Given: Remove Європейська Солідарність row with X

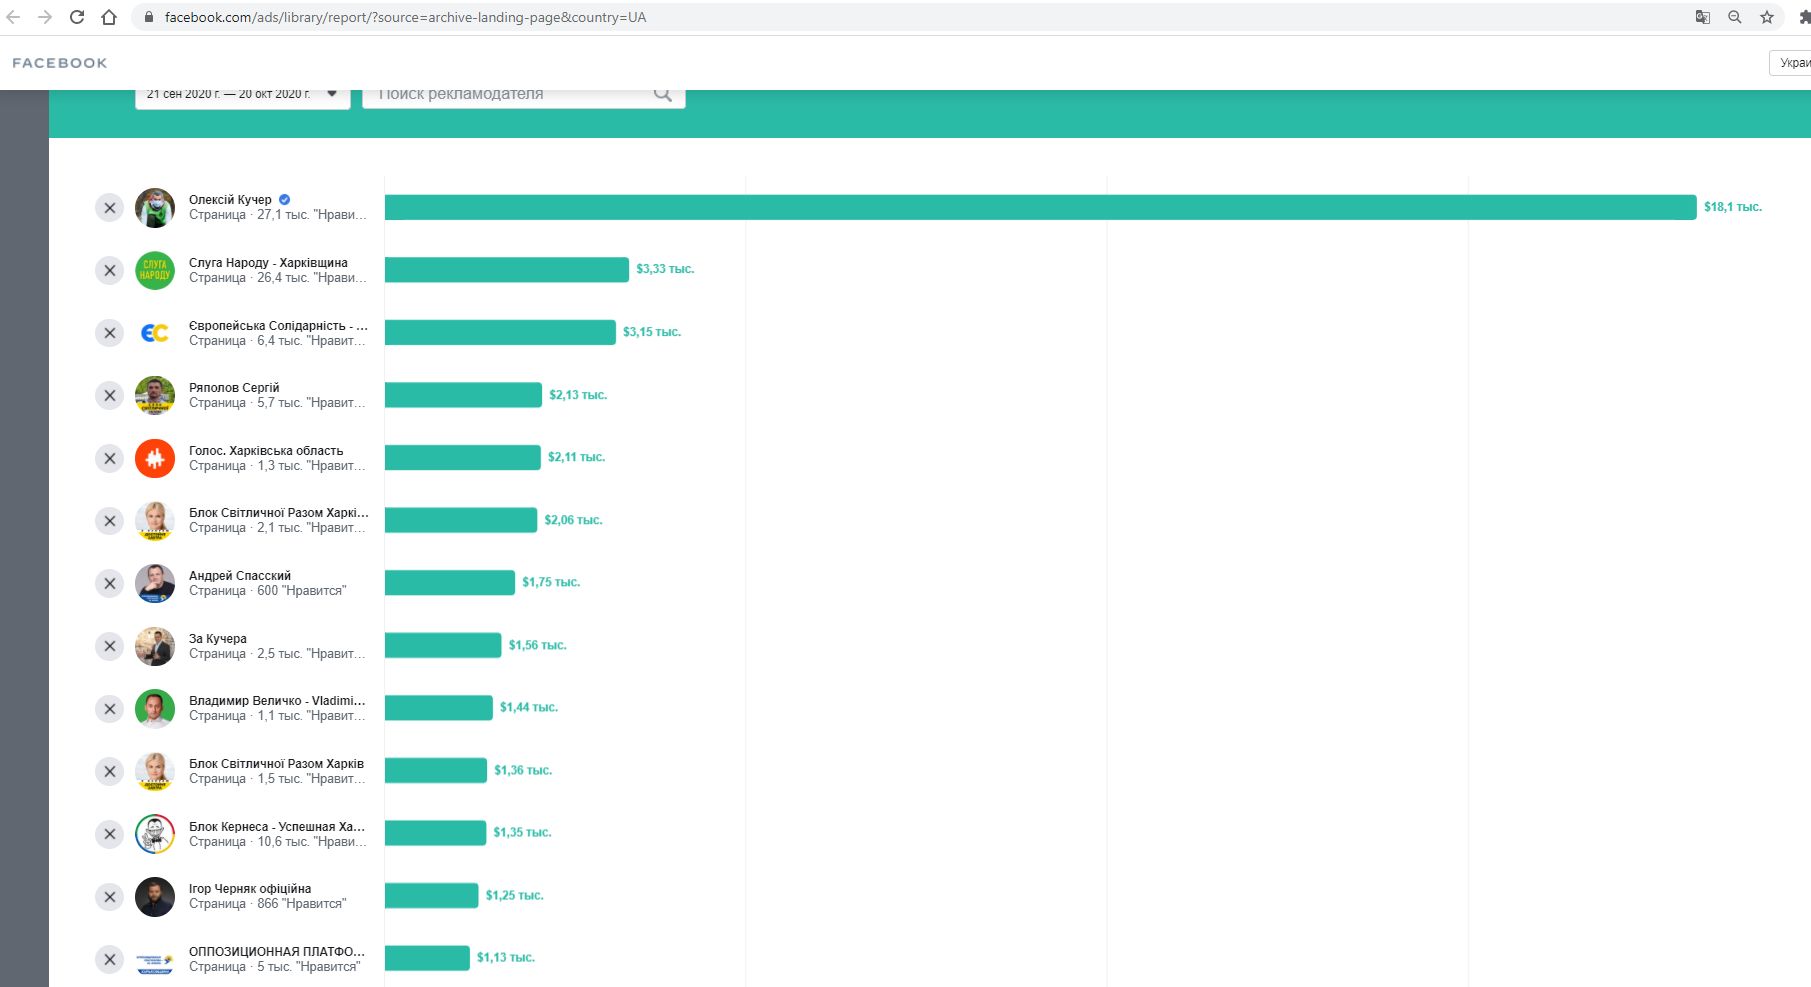Looking at the screenshot, I should click(110, 333).
